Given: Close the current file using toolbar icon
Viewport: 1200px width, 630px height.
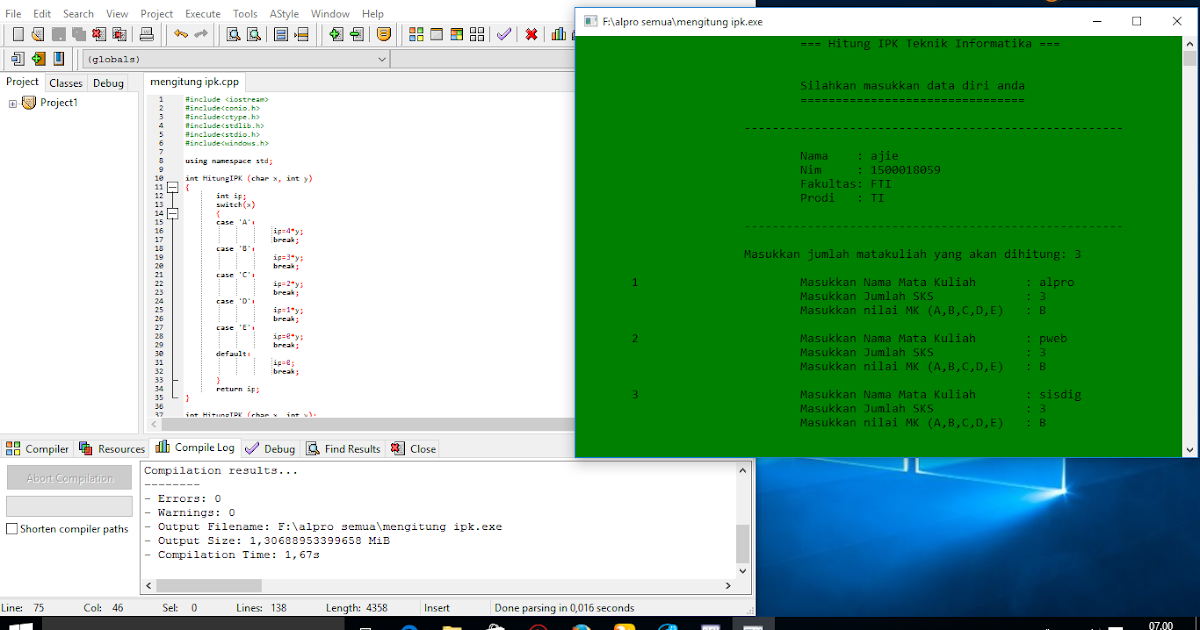Looking at the screenshot, I should [x=98, y=34].
